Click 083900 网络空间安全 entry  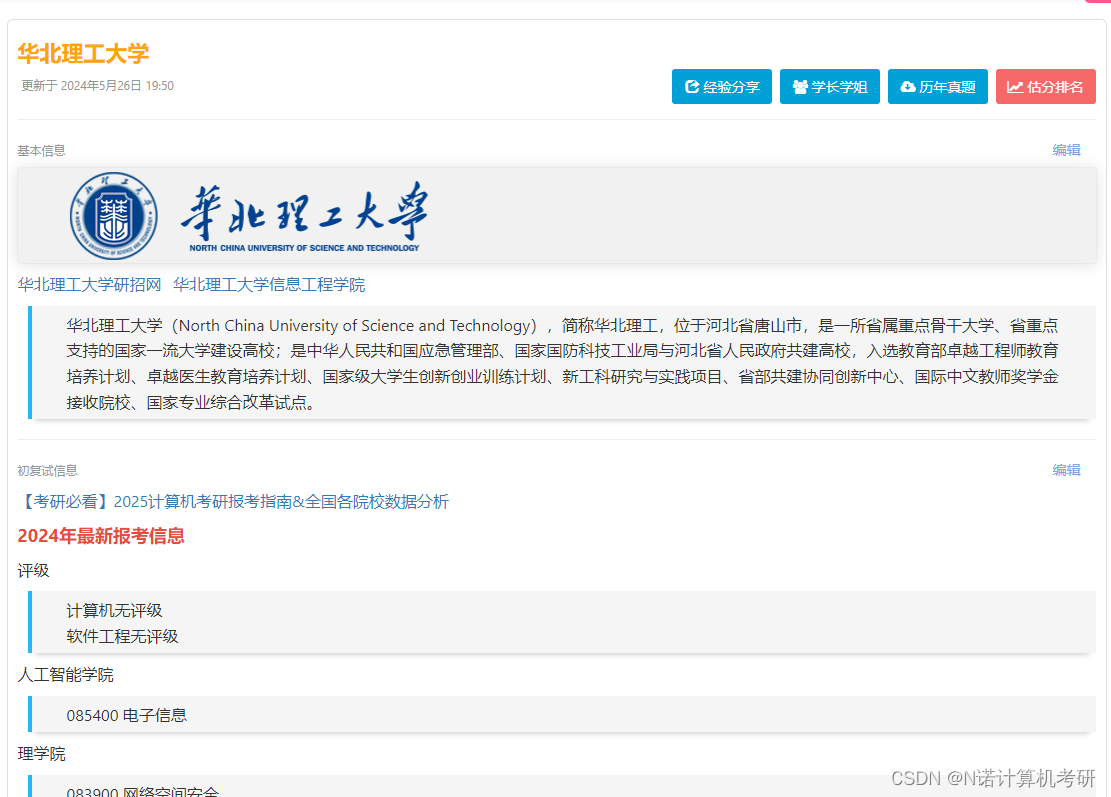point(142,791)
